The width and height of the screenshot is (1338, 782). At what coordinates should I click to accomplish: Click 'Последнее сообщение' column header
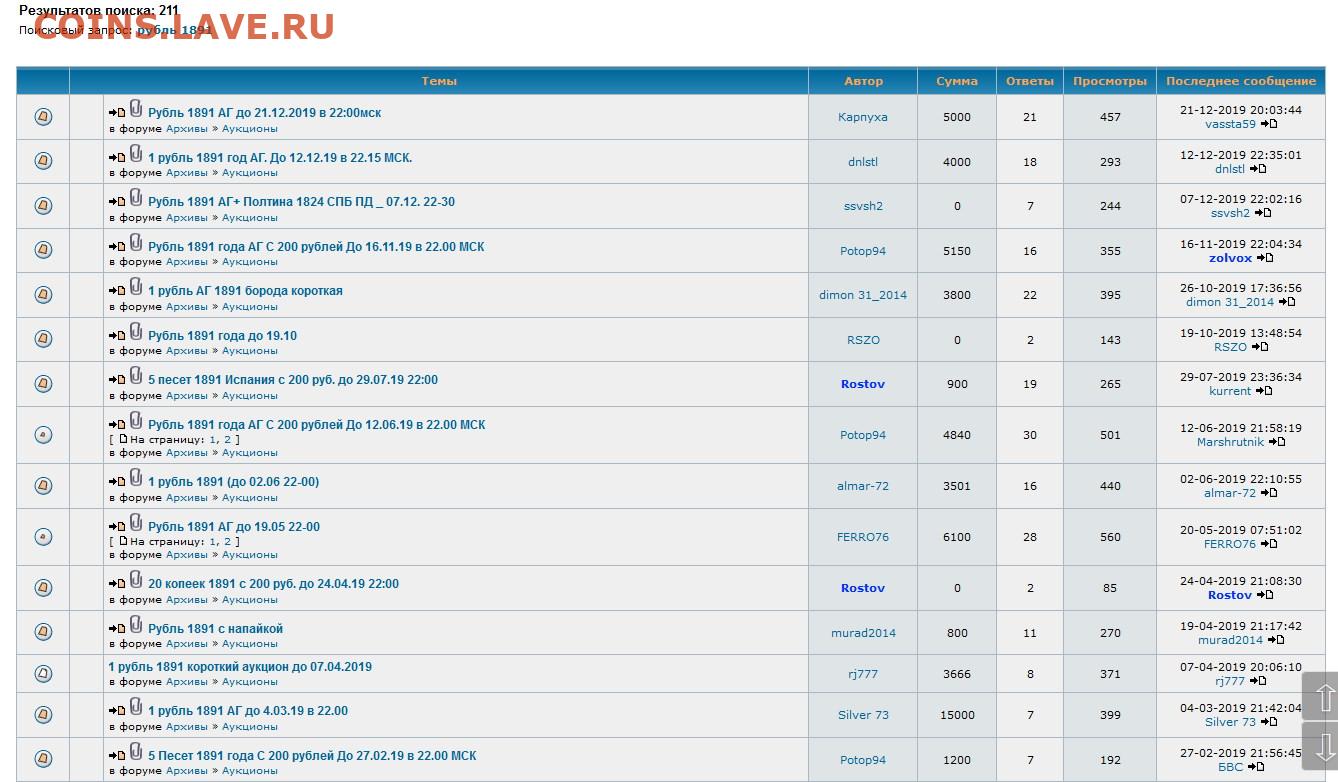[x=1240, y=81]
